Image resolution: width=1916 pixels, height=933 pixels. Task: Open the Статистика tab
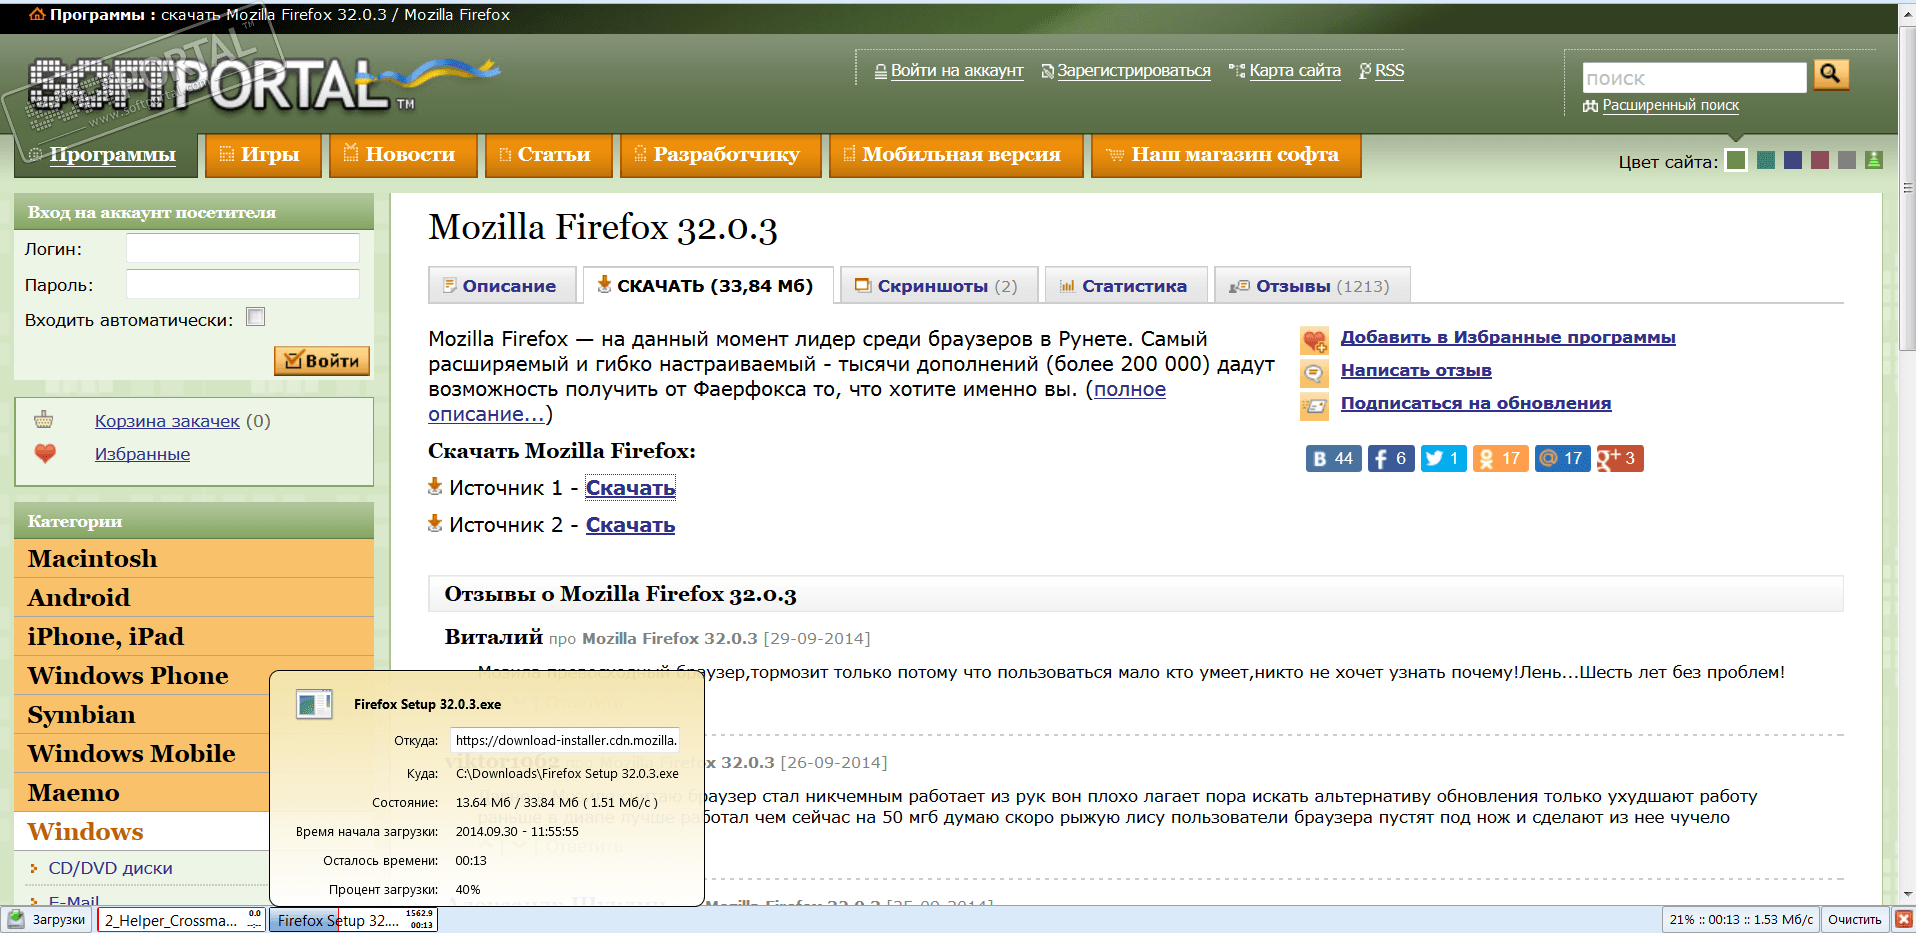coord(1126,285)
